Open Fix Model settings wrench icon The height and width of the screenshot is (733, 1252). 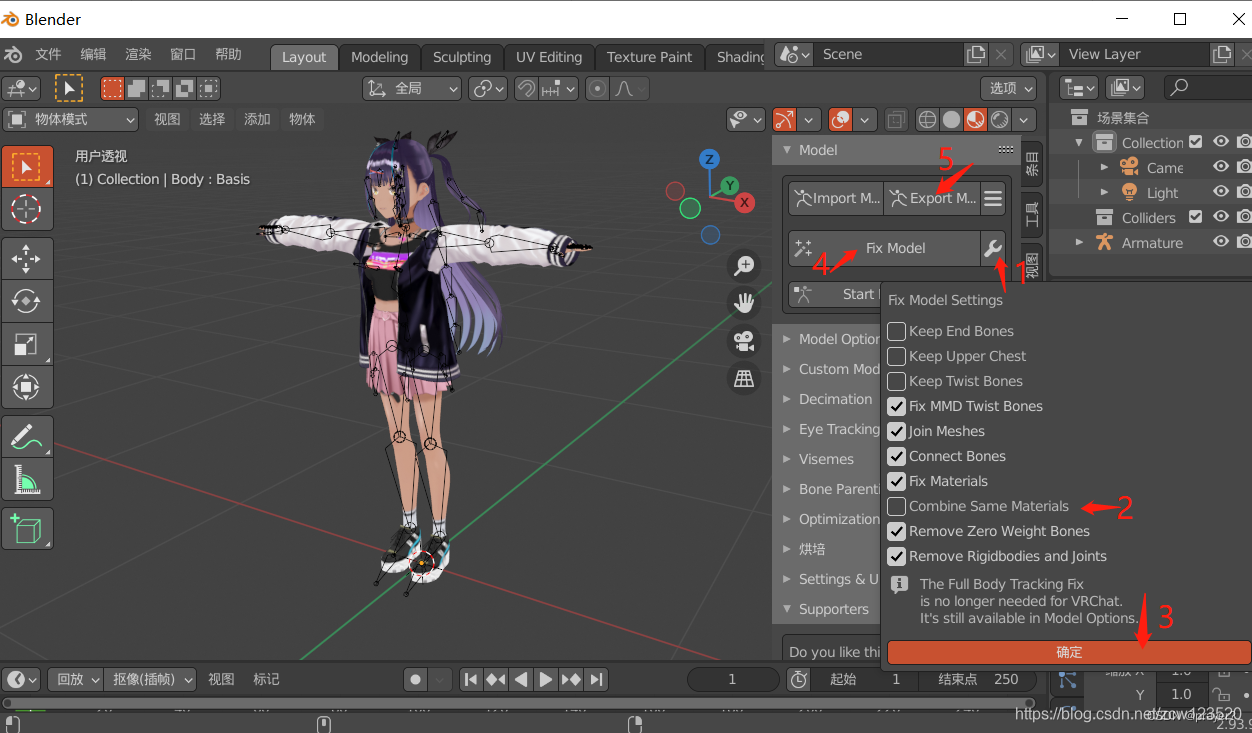point(993,248)
